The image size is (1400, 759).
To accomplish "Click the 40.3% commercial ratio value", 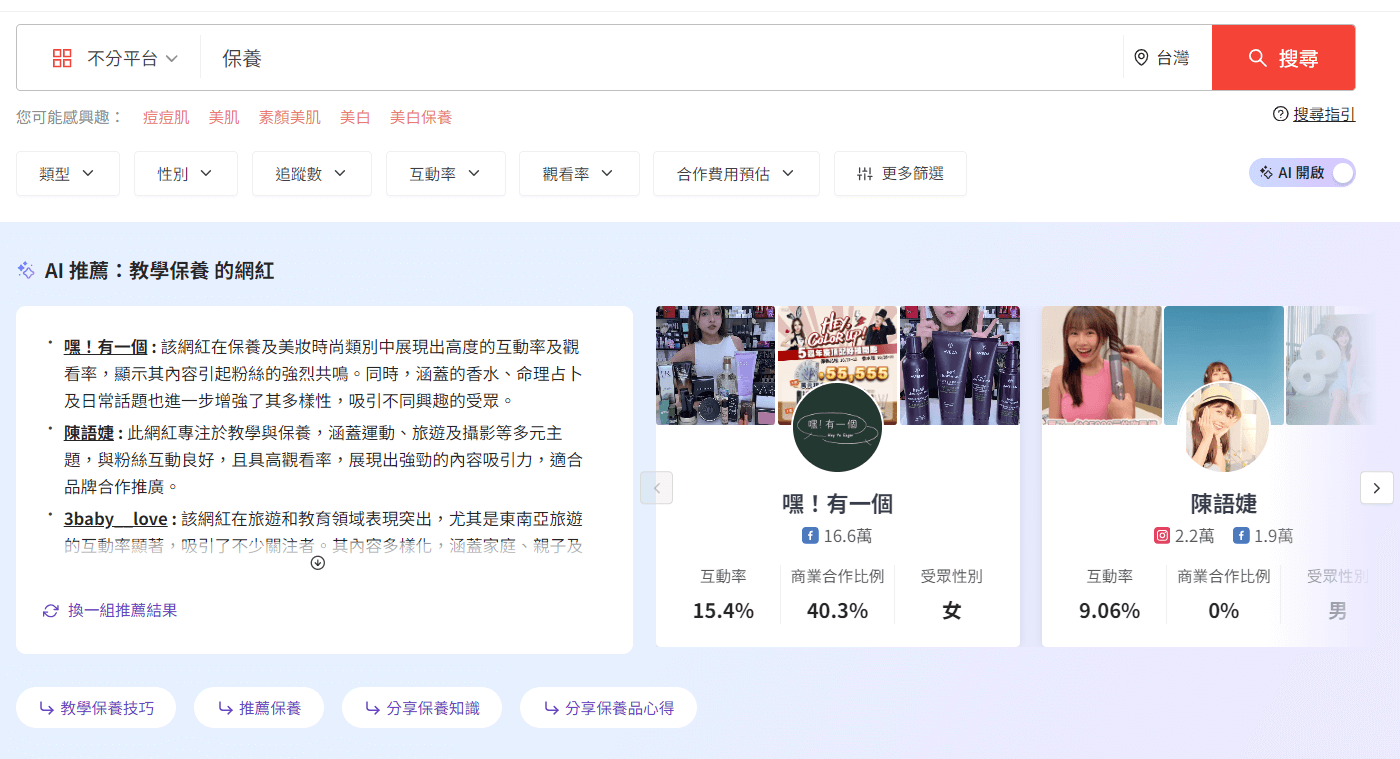I will 837,610.
